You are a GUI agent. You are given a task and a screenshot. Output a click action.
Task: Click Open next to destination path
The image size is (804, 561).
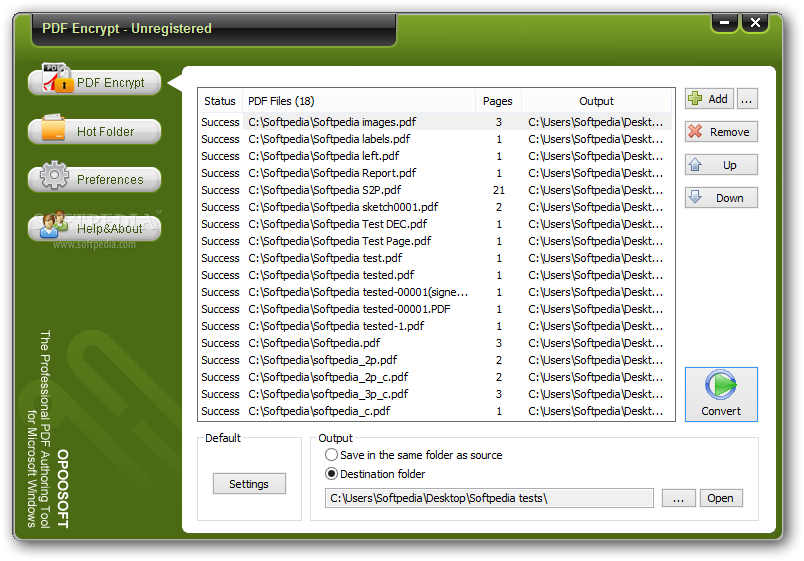tap(720, 498)
